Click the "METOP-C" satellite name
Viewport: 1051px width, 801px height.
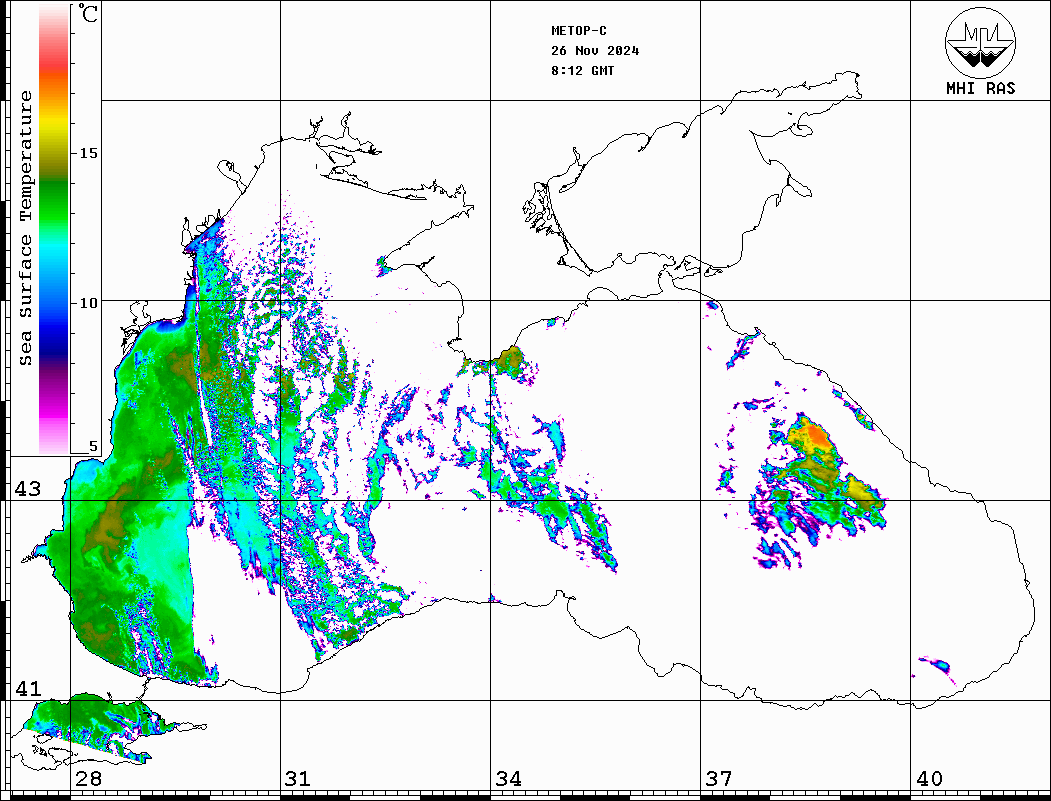click(x=579, y=31)
